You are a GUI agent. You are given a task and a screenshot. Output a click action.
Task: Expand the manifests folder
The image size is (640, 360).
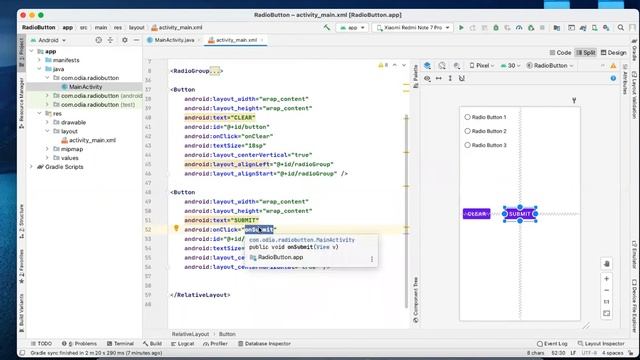[40, 60]
